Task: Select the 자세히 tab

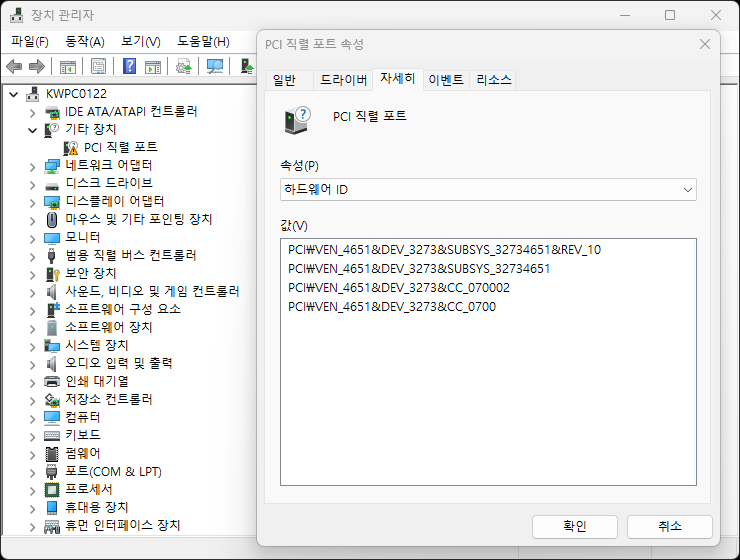Action: click(x=397, y=79)
